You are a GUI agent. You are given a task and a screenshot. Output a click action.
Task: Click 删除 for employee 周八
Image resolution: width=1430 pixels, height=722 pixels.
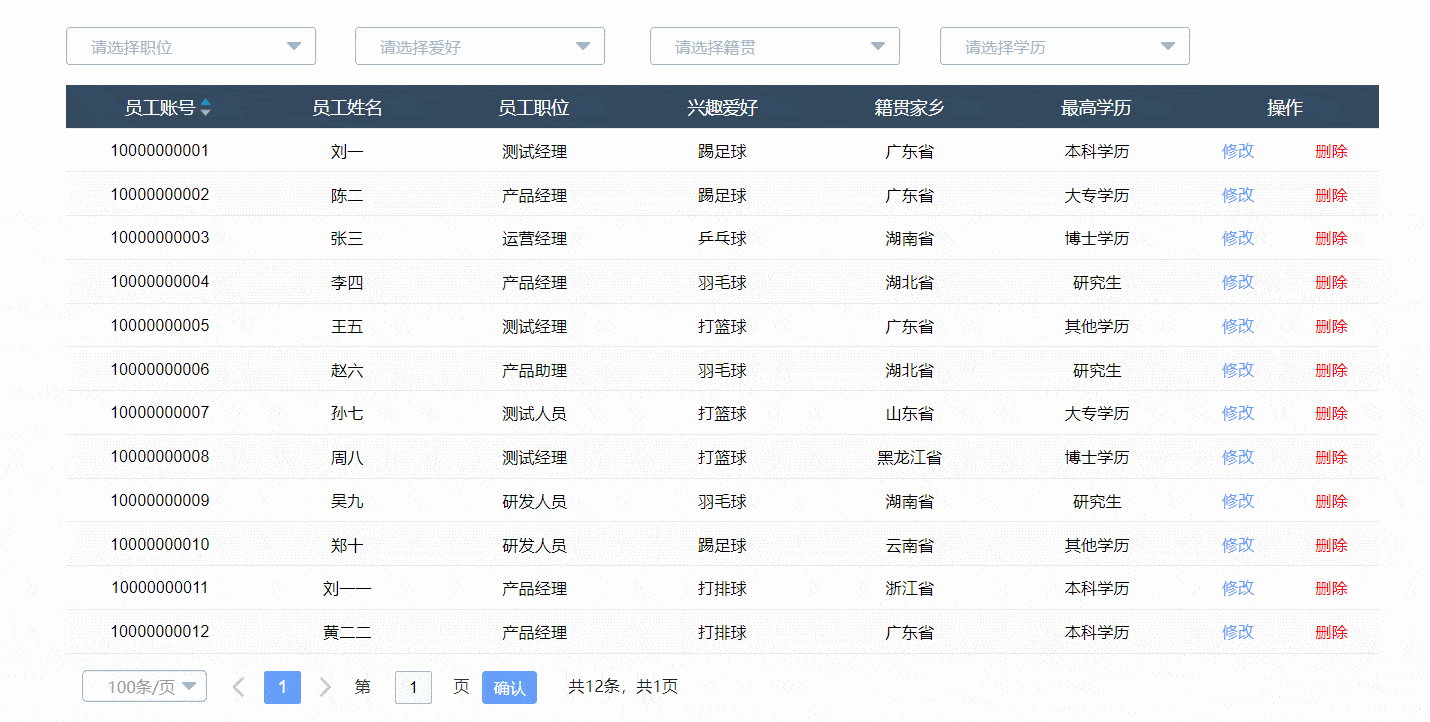(1331, 457)
